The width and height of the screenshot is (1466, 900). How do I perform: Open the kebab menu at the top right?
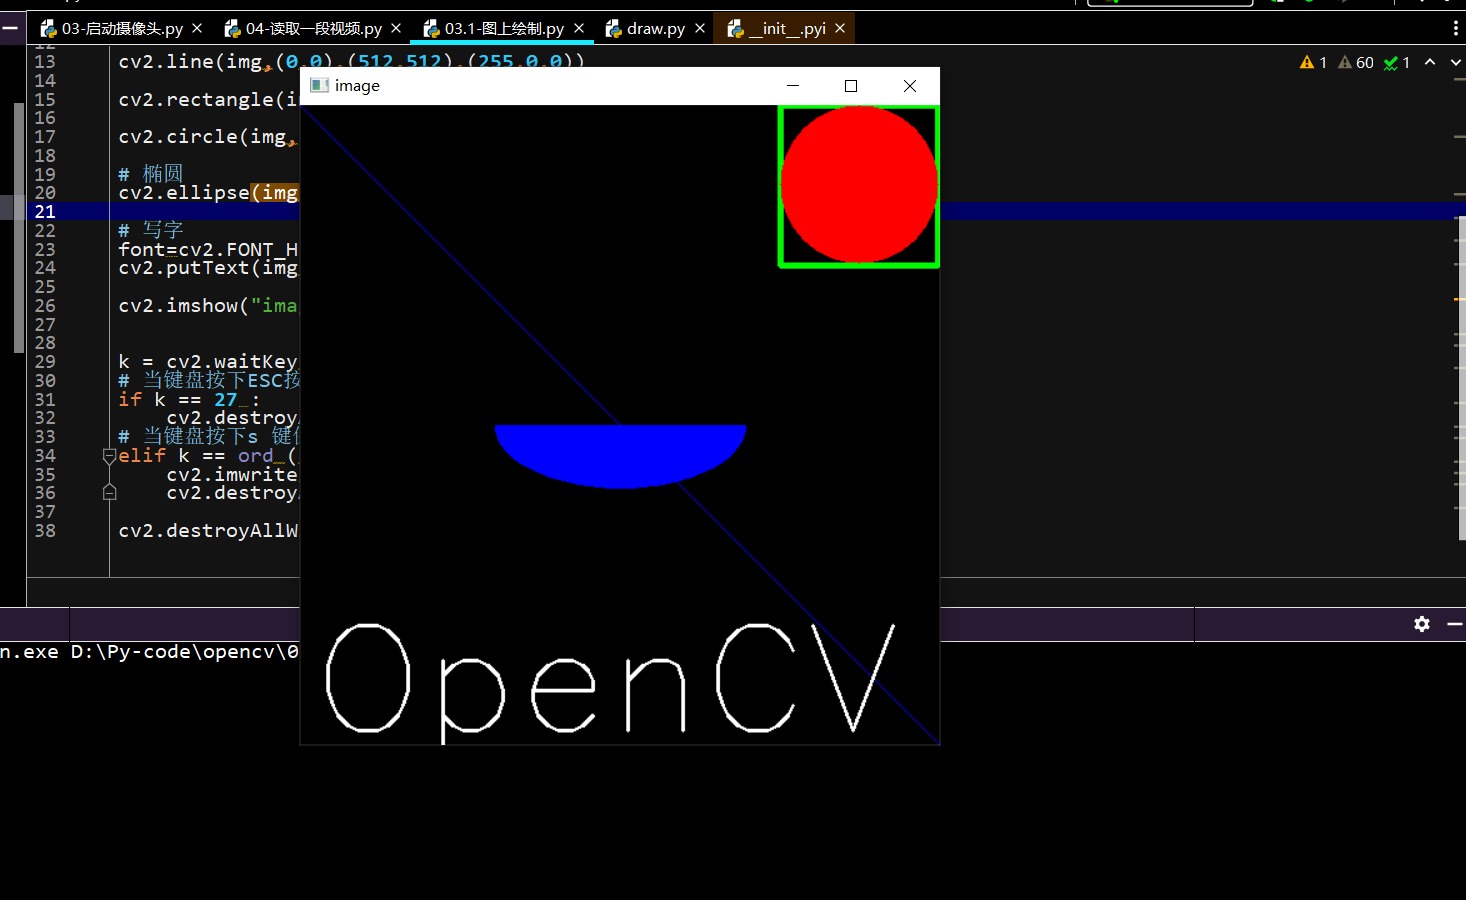(x=1456, y=28)
